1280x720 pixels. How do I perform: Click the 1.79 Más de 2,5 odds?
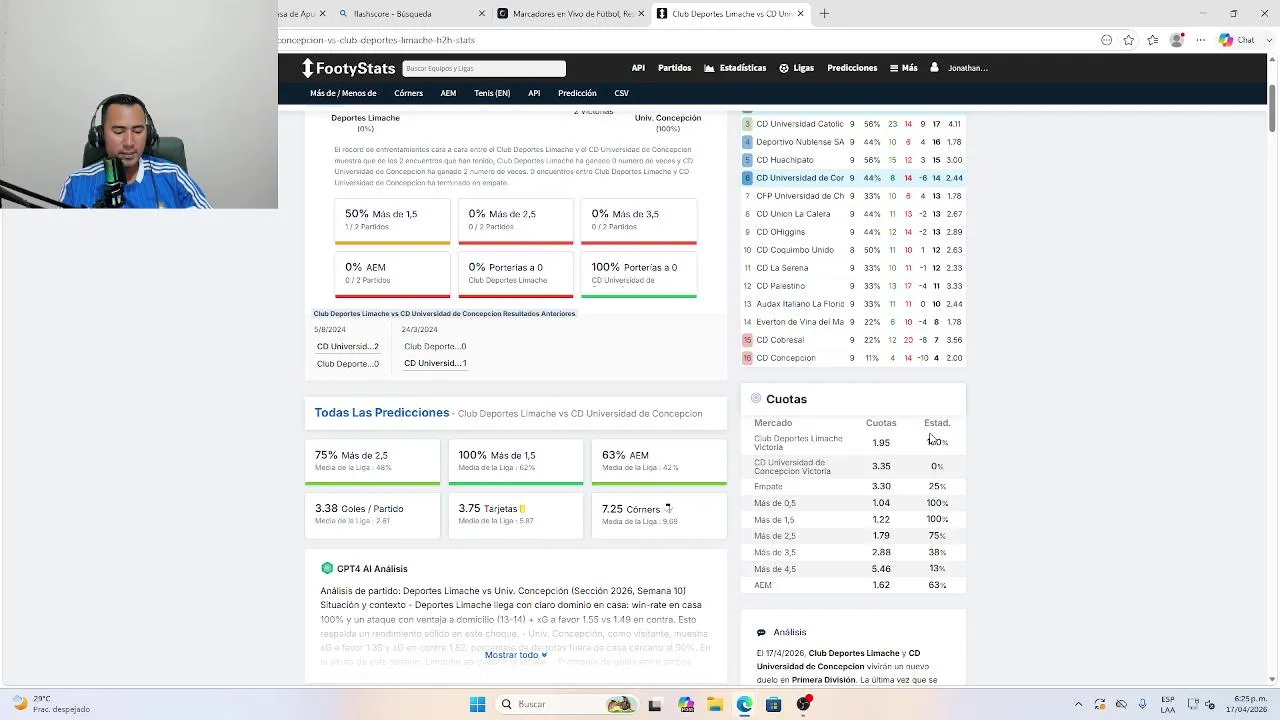881,536
